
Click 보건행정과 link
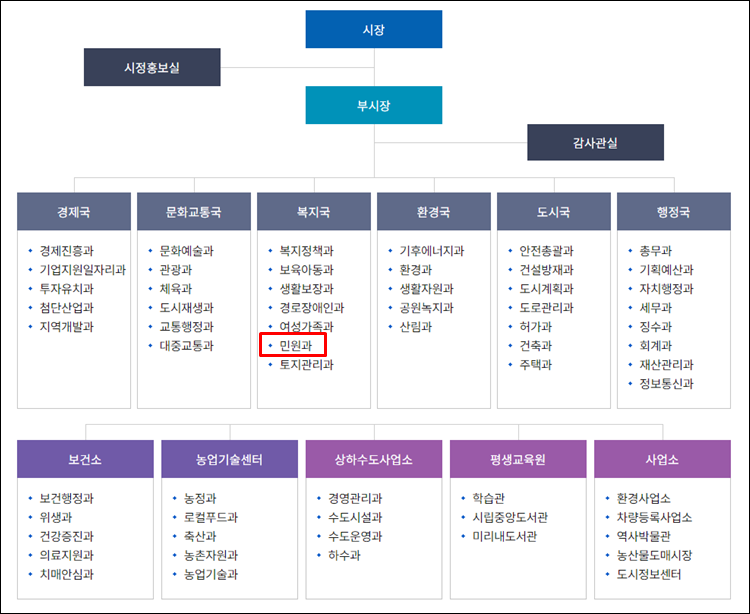pyautogui.click(x=66, y=498)
